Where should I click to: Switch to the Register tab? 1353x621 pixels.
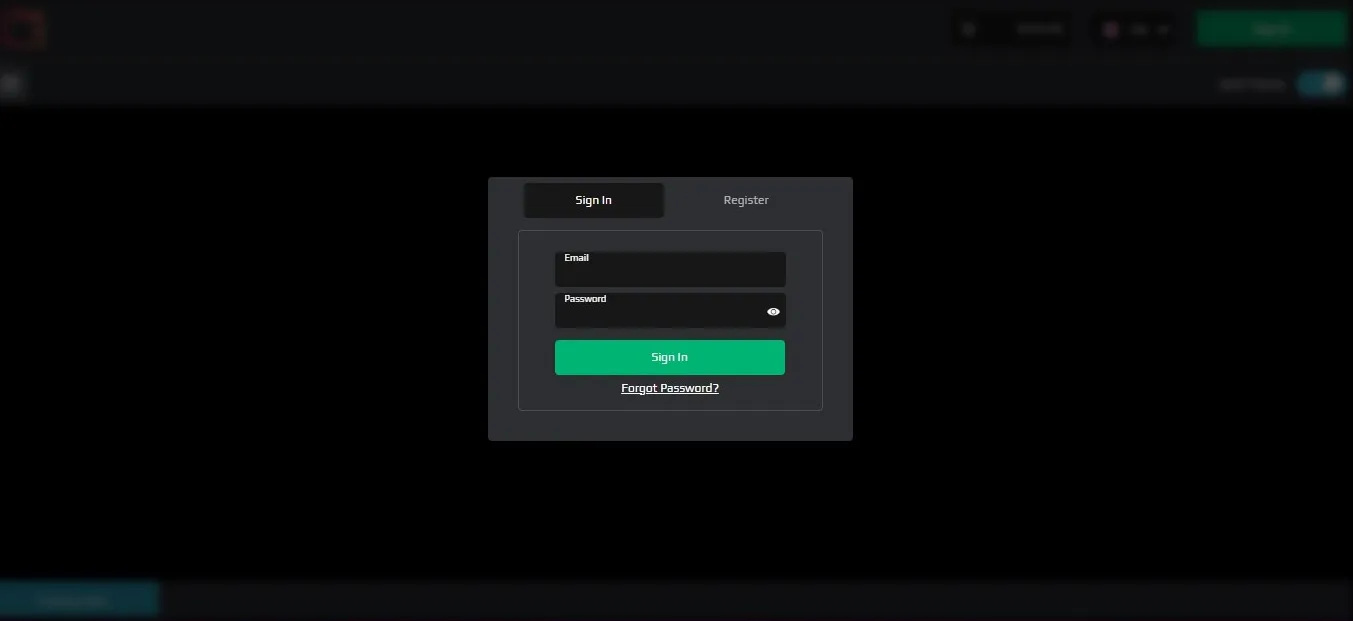coord(746,200)
